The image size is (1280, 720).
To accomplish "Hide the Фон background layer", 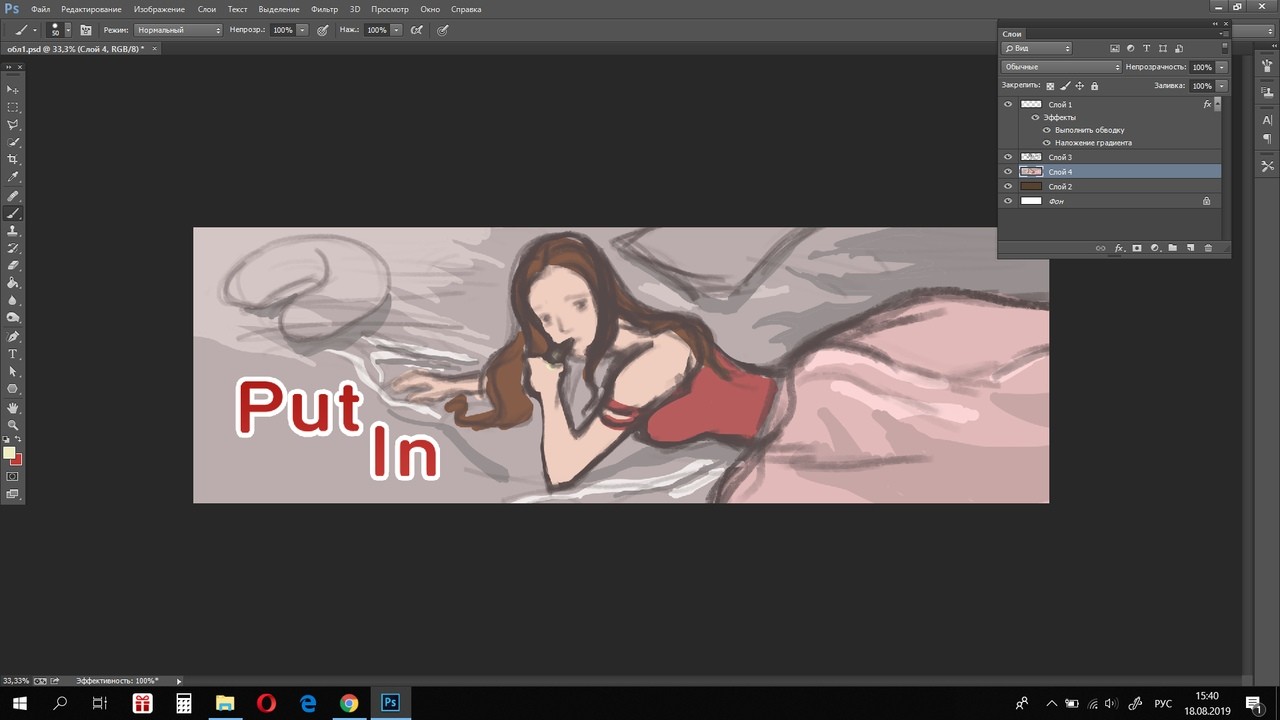I will (1007, 201).
